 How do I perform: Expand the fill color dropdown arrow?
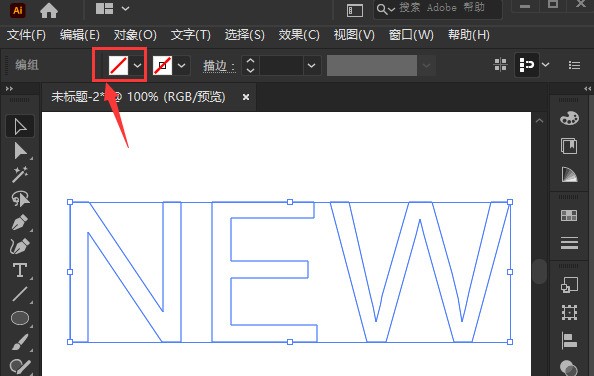[x=138, y=66]
